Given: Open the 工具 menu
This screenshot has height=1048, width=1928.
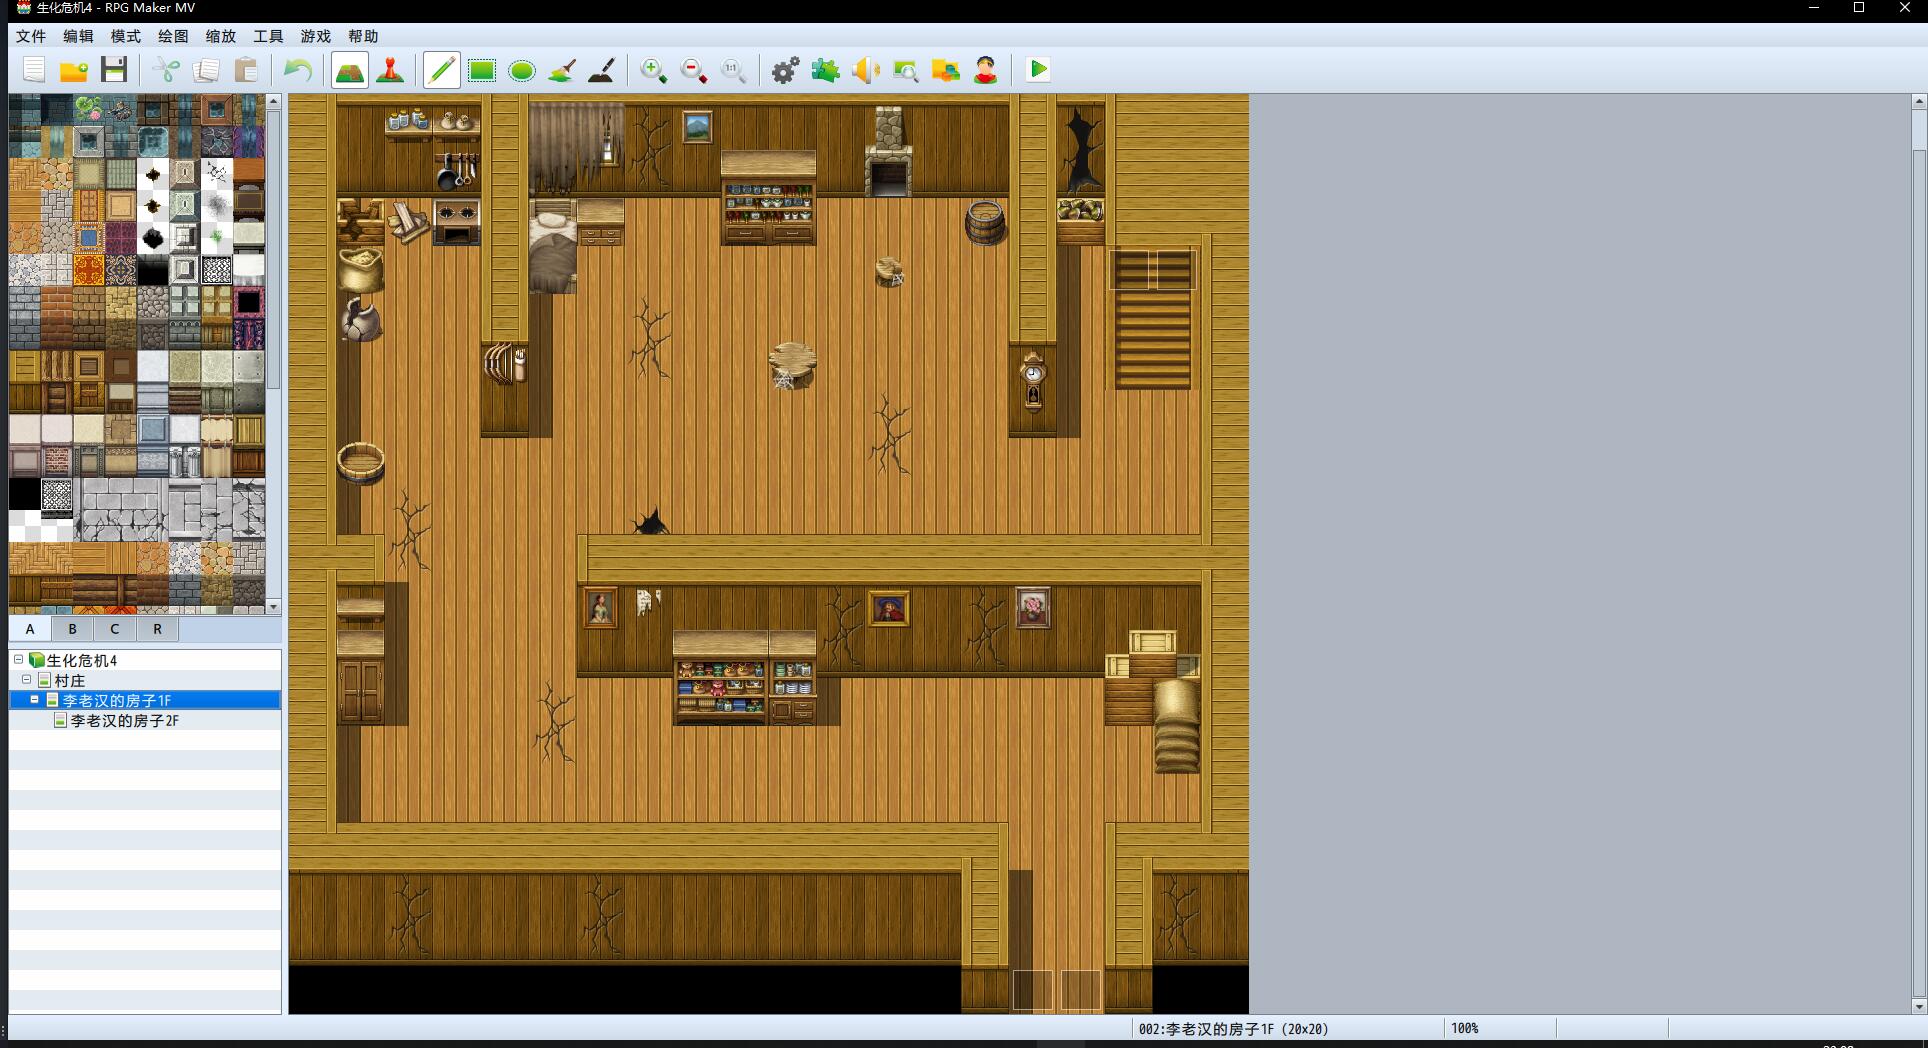Looking at the screenshot, I should pyautogui.click(x=268, y=36).
